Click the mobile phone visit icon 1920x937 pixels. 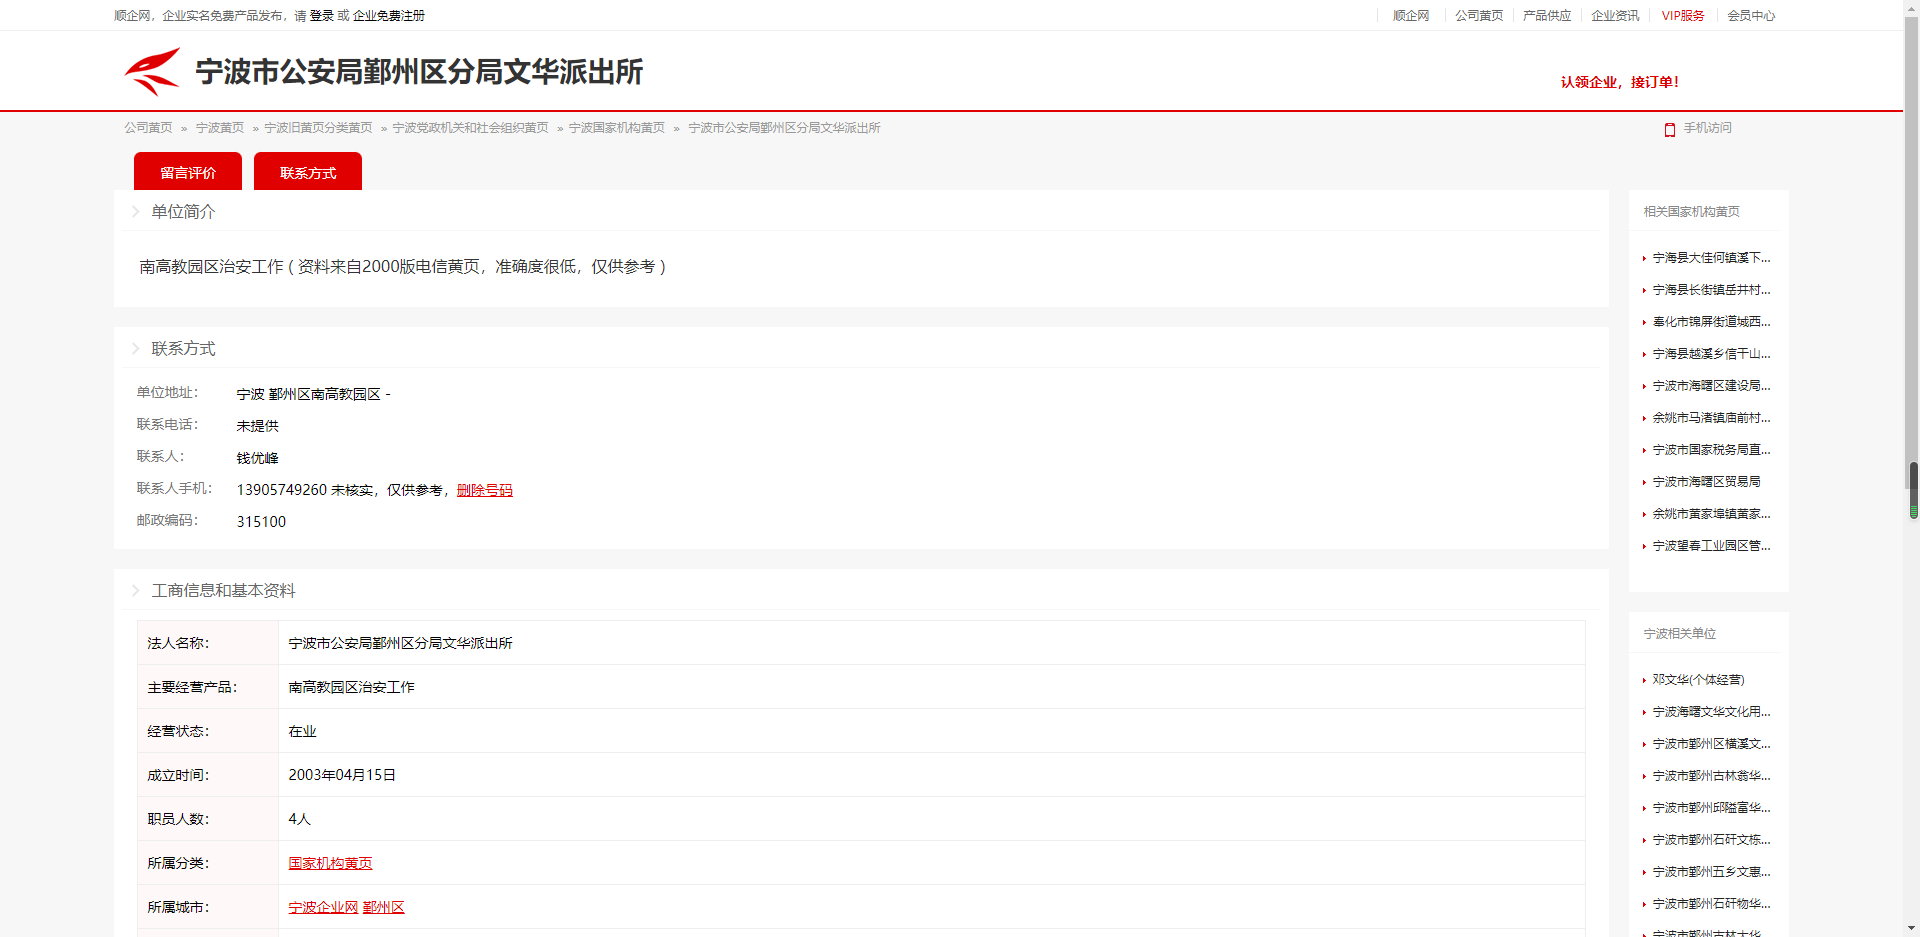1669,129
